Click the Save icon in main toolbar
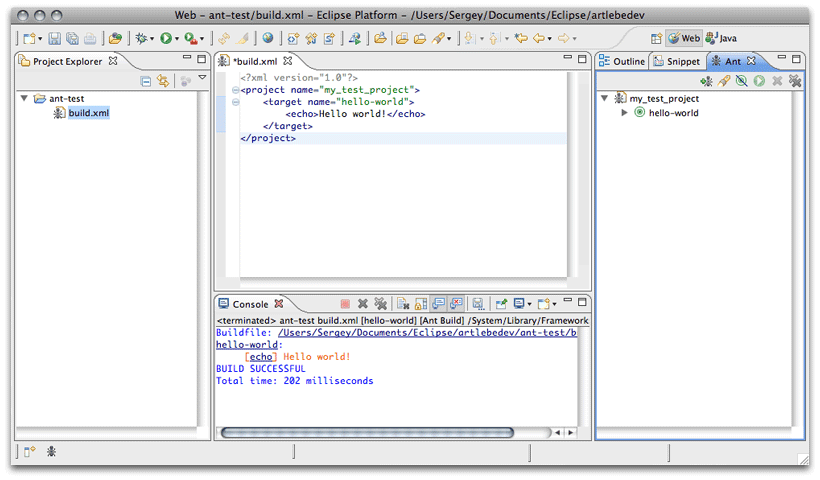The height and width of the screenshot is (480, 820). click(55, 39)
